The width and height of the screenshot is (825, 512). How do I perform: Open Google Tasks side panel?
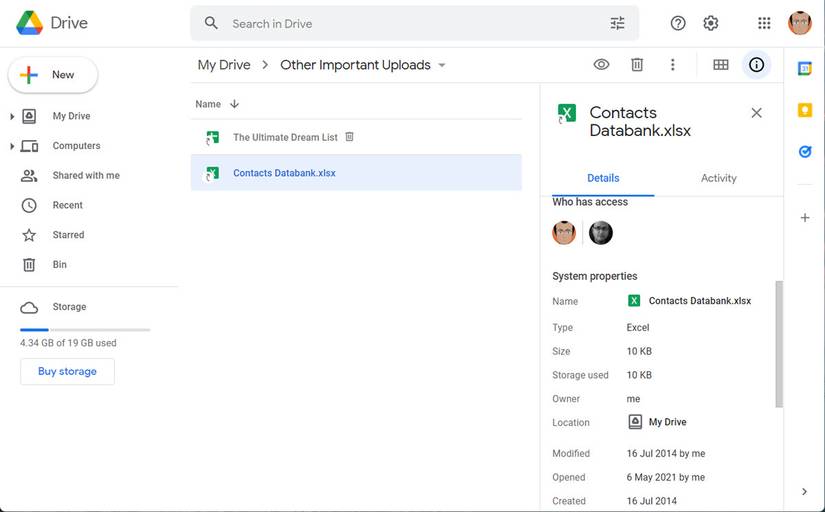pyautogui.click(x=804, y=152)
